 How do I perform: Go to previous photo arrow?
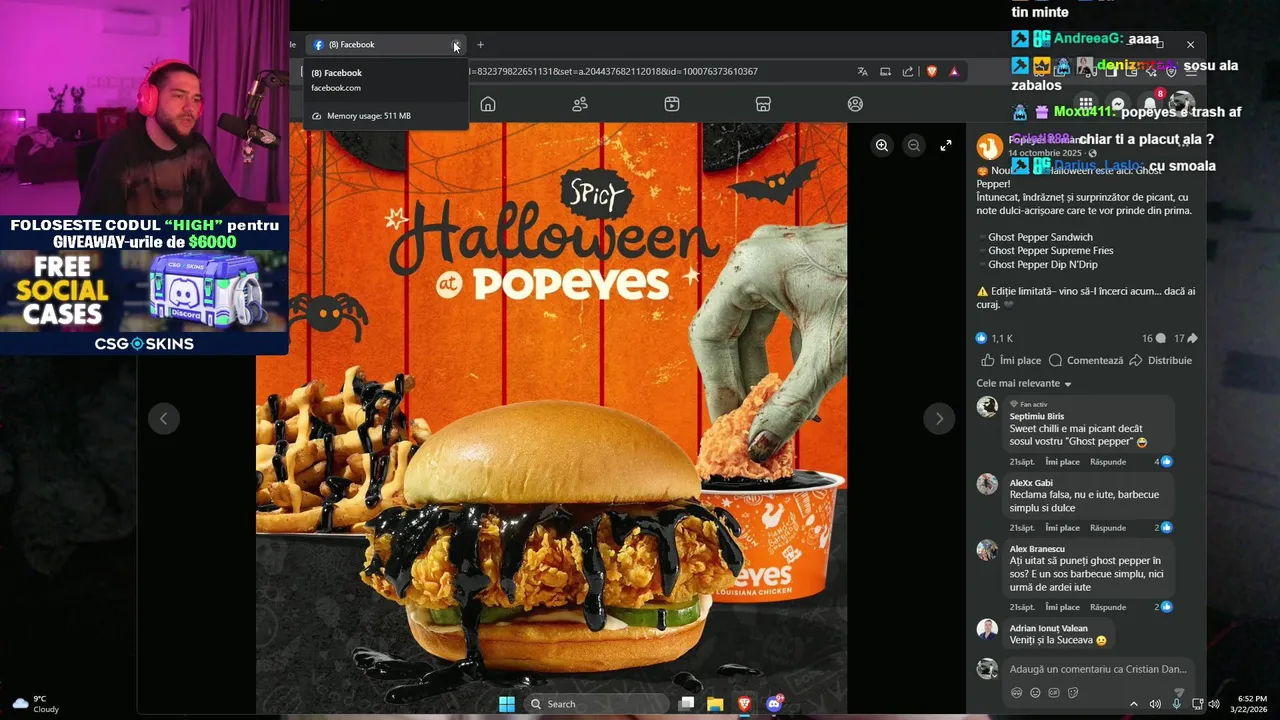[164, 419]
